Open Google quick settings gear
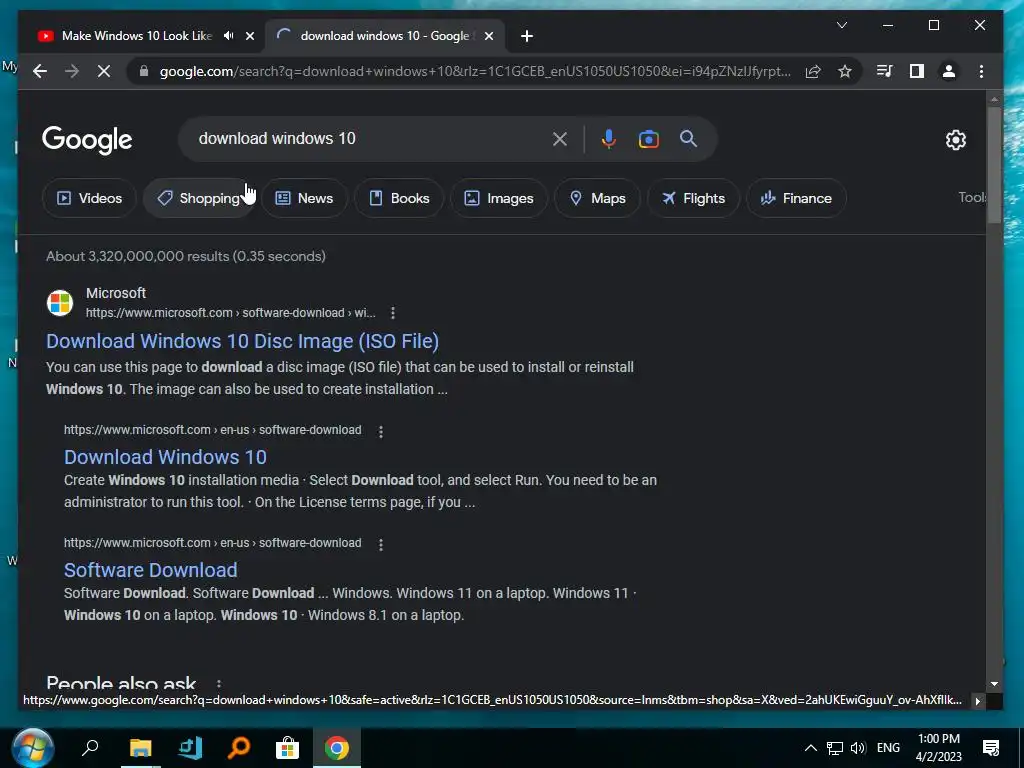 click(955, 140)
